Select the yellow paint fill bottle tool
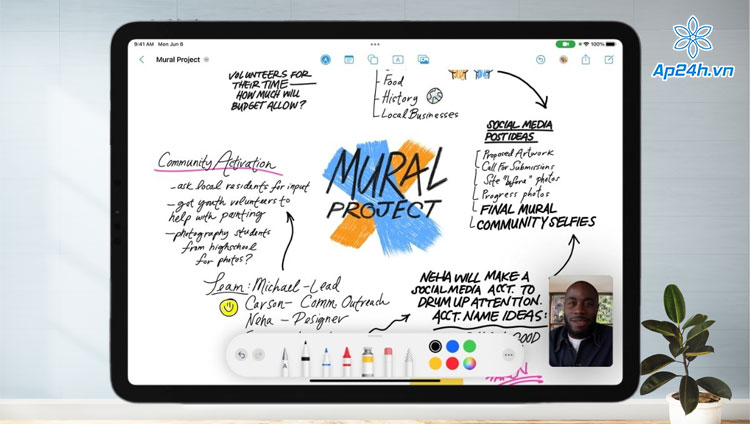The height and width of the screenshot is (424, 750). 367,362
